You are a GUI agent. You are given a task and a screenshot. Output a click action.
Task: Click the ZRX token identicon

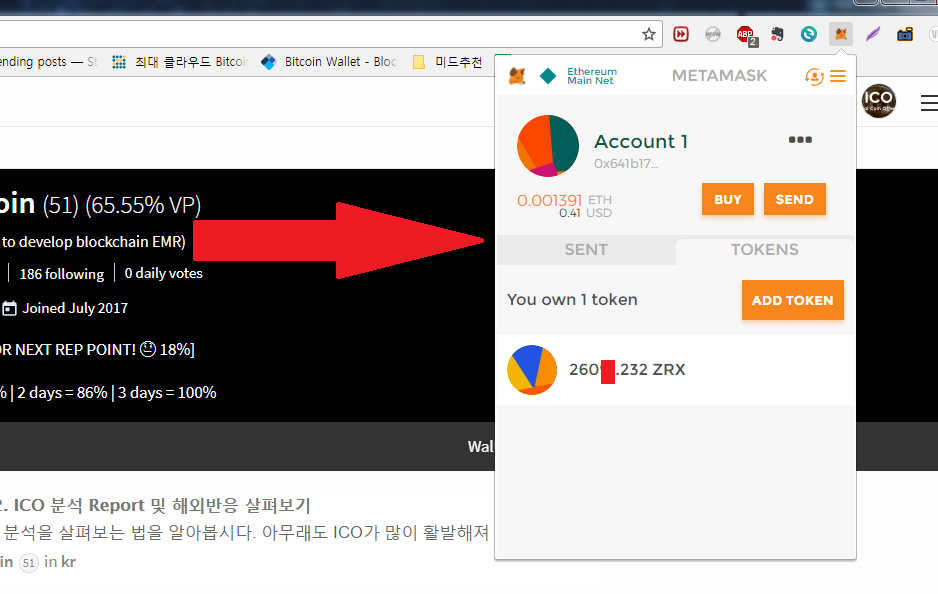point(532,370)
